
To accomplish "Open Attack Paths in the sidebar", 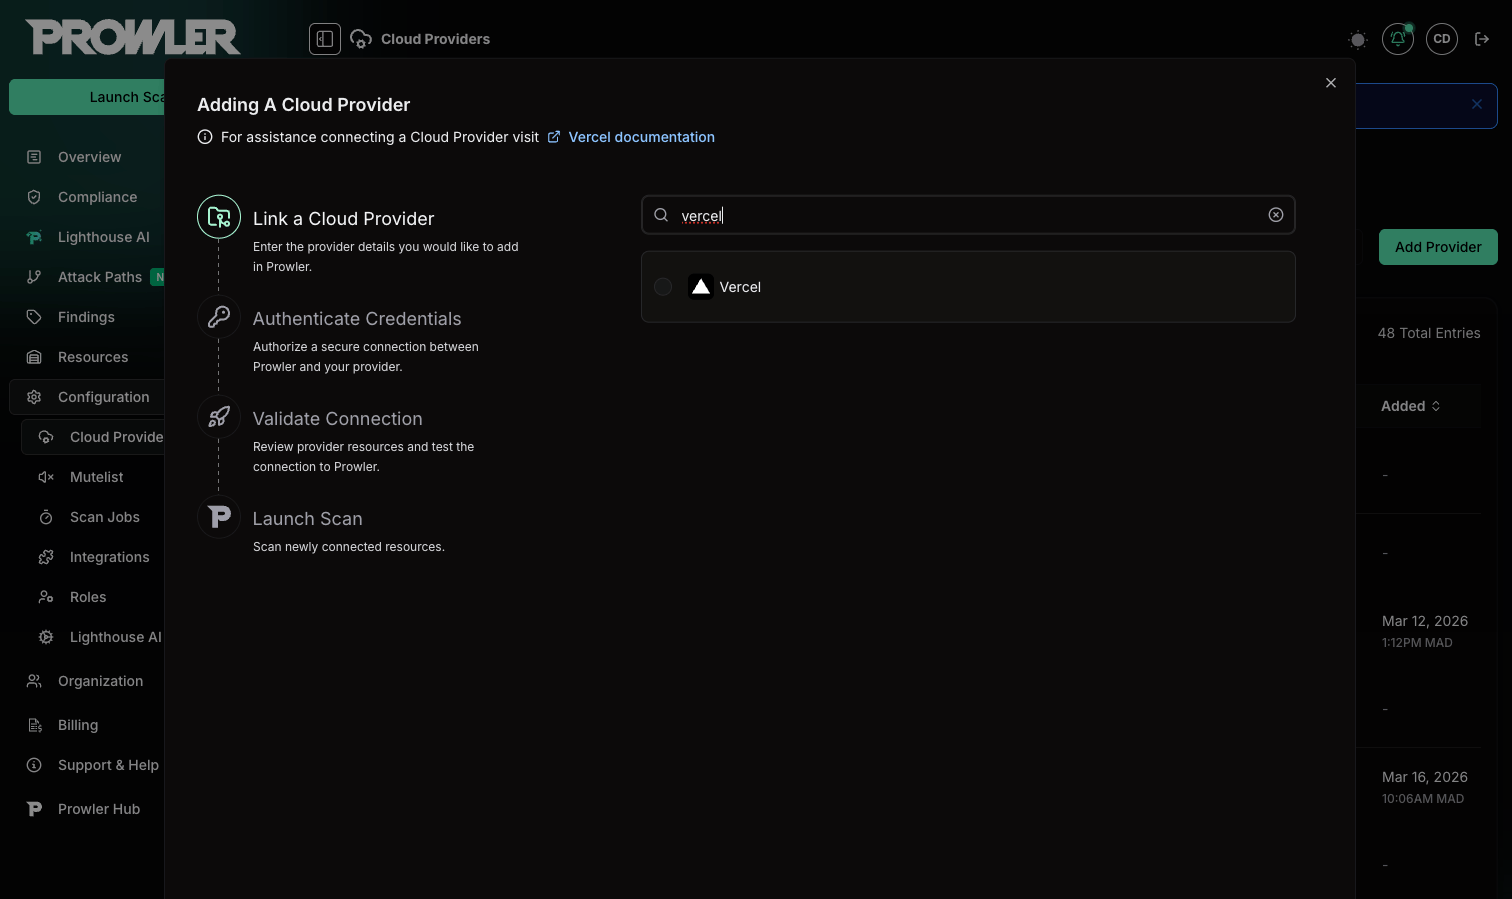I will tap(99, 277).
